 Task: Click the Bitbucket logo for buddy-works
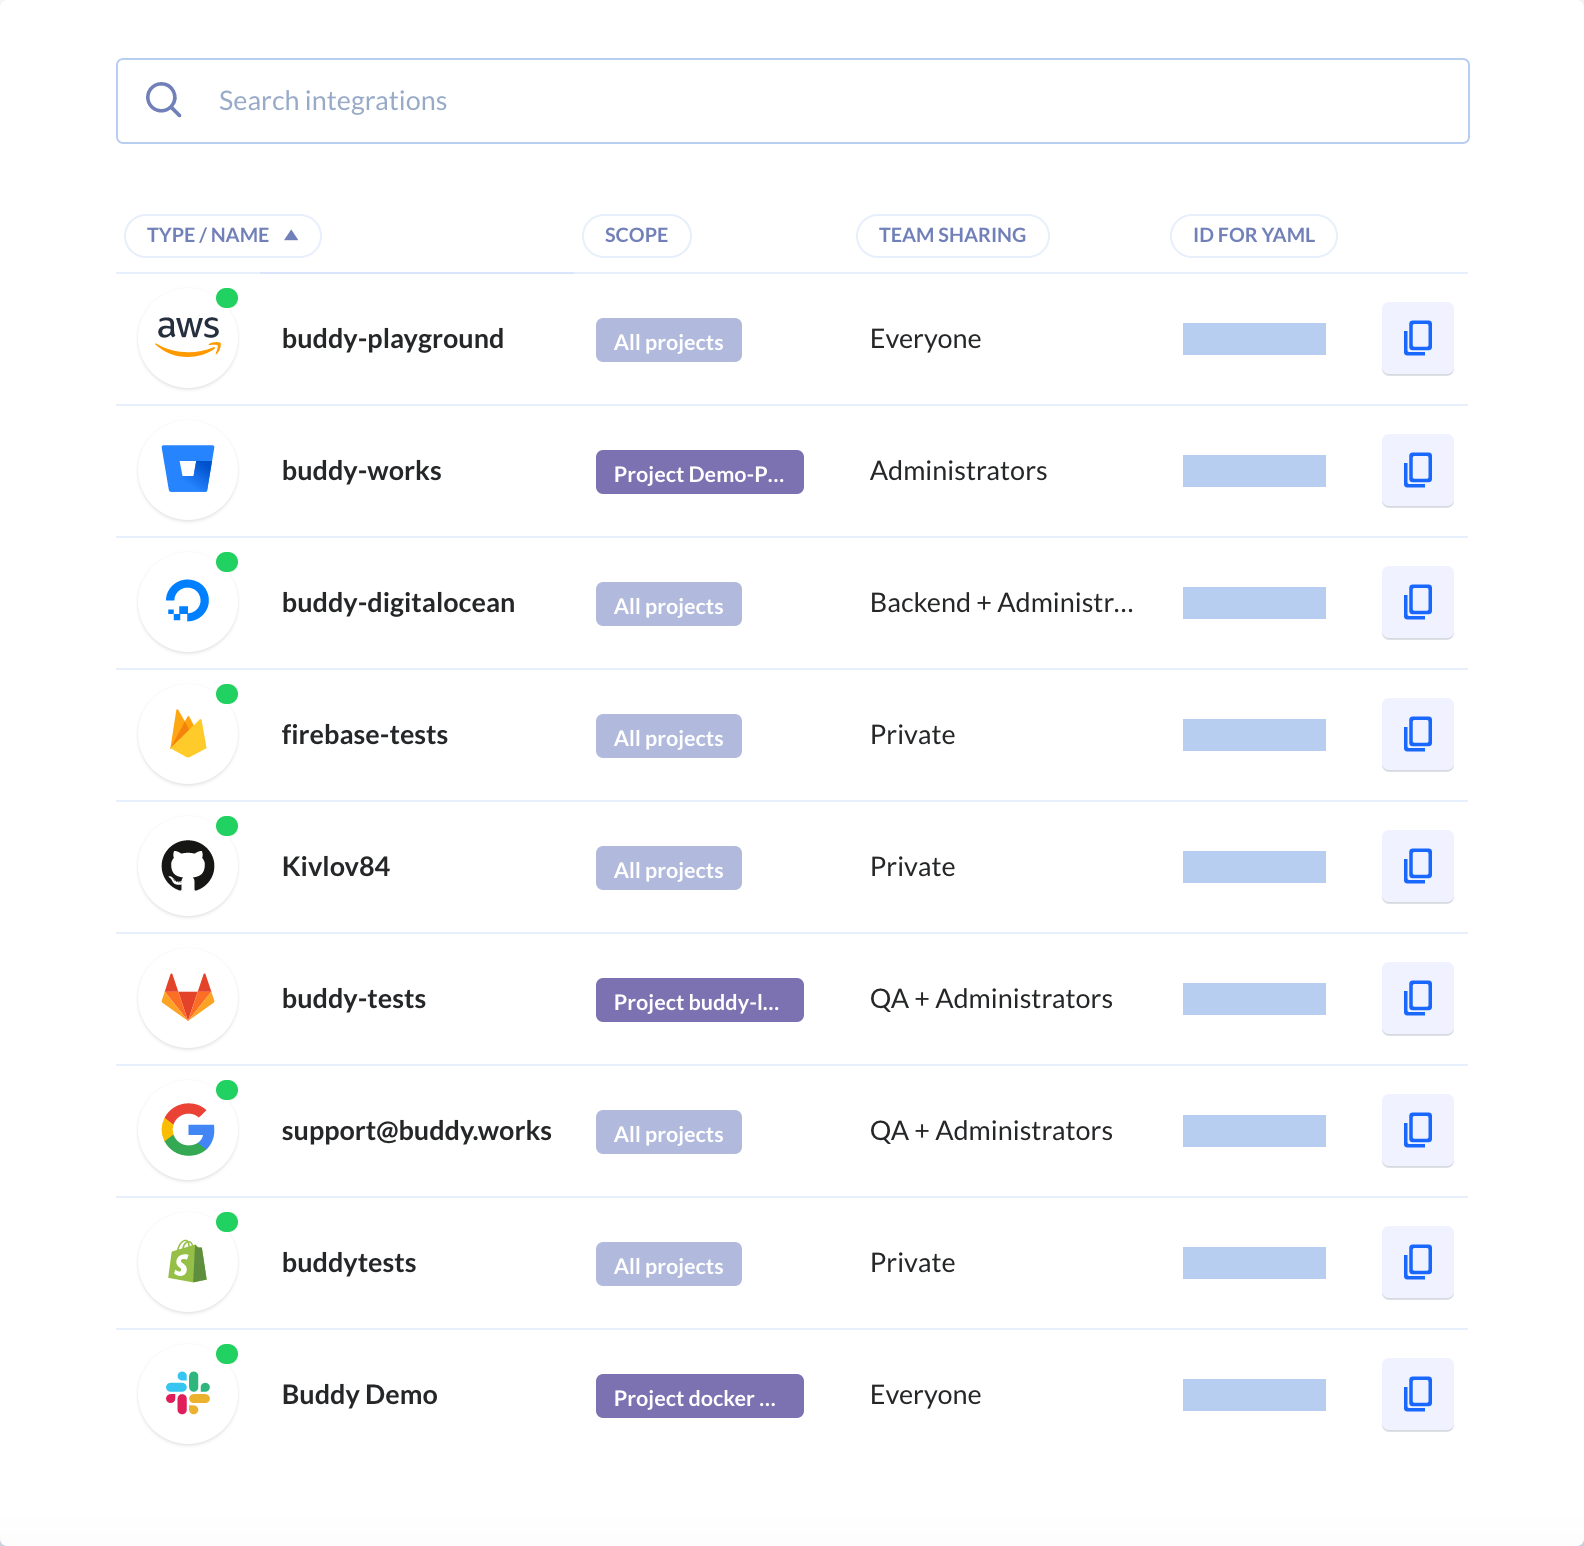188,470
